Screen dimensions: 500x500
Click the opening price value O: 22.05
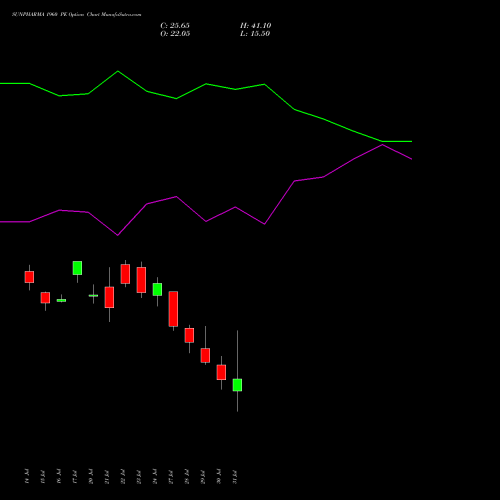coord(175,34)
